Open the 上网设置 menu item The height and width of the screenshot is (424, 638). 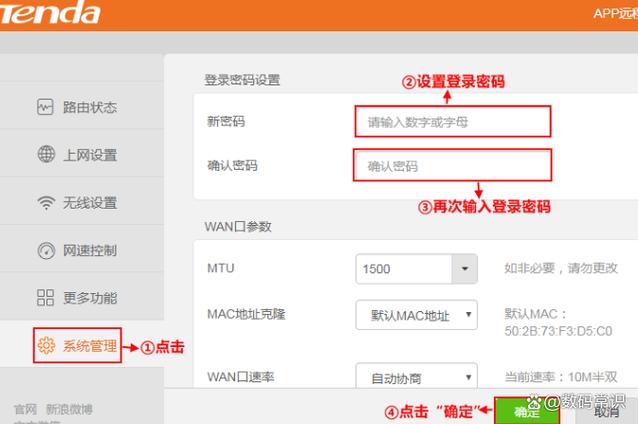click(81, 155)
